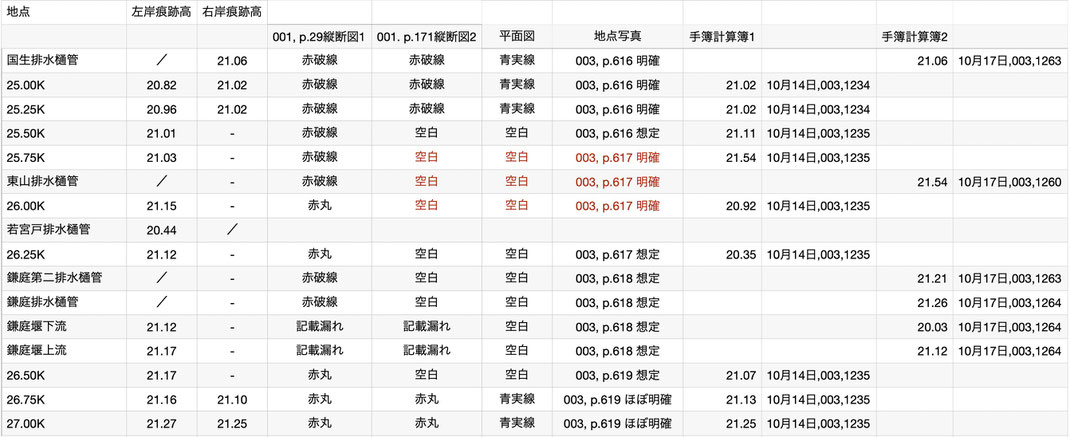Select the 26.25K row label
Screen dimensions: 1070x437
click(26, 254)
